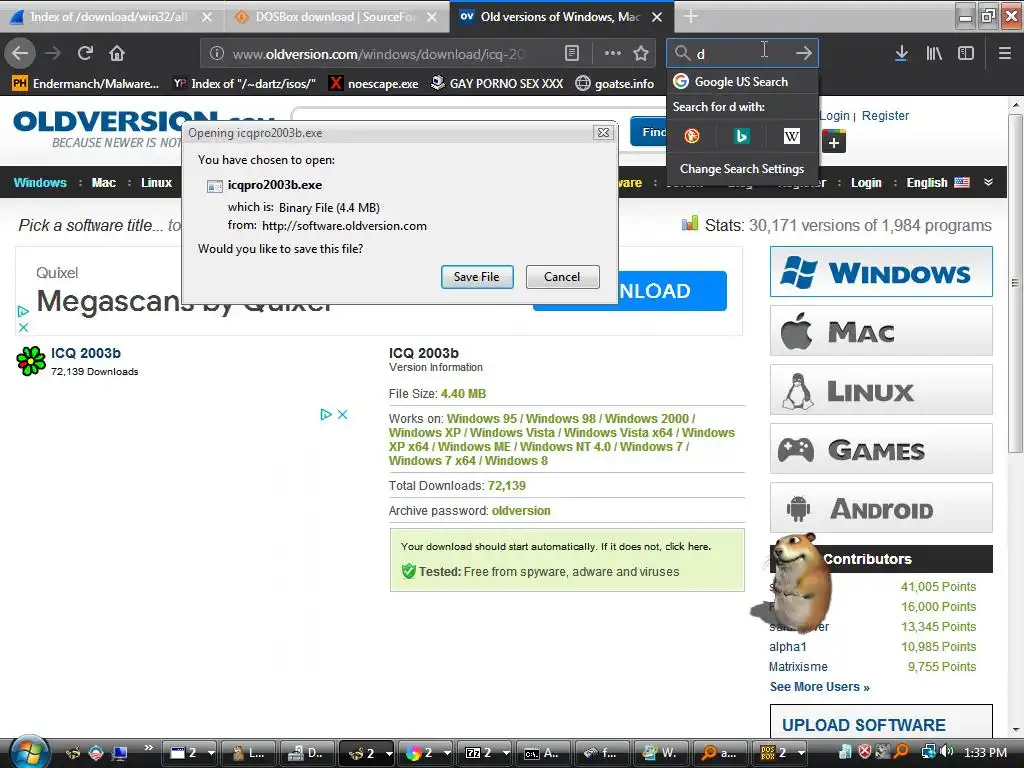This screenshot has width=1024, height=768.
Task: Open the Firefox downloads panel
Action: point(901,54)
